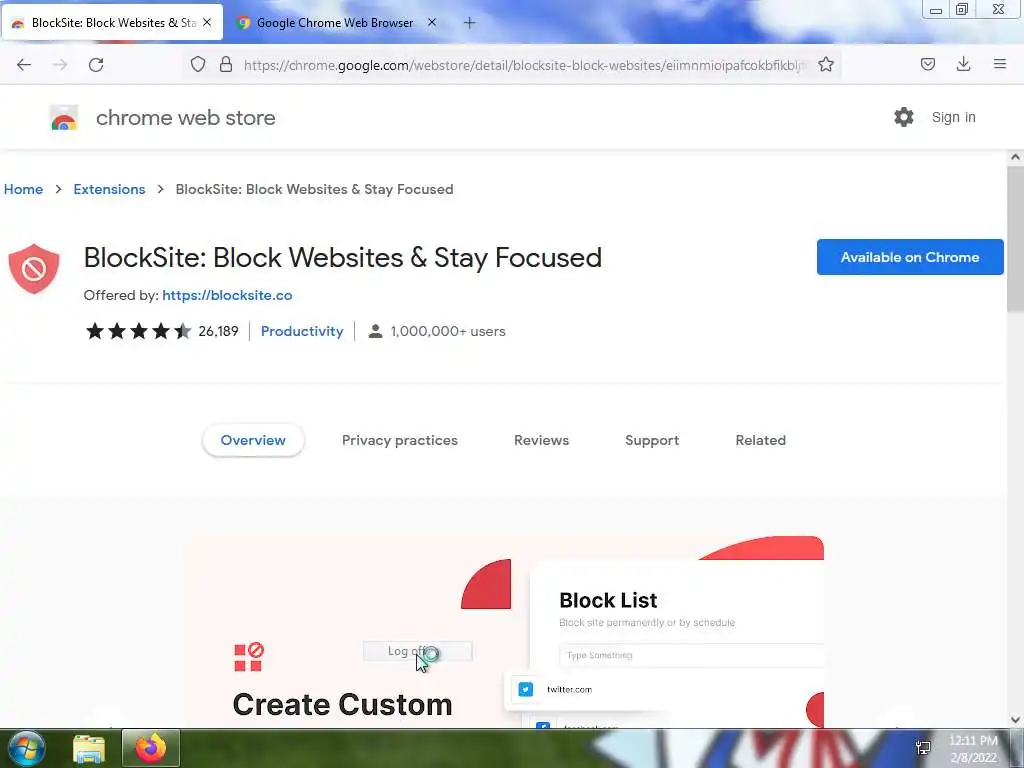Screen dimensions: 1024x768
Task: Select the BlockSite browser tab
Action: 112,23
